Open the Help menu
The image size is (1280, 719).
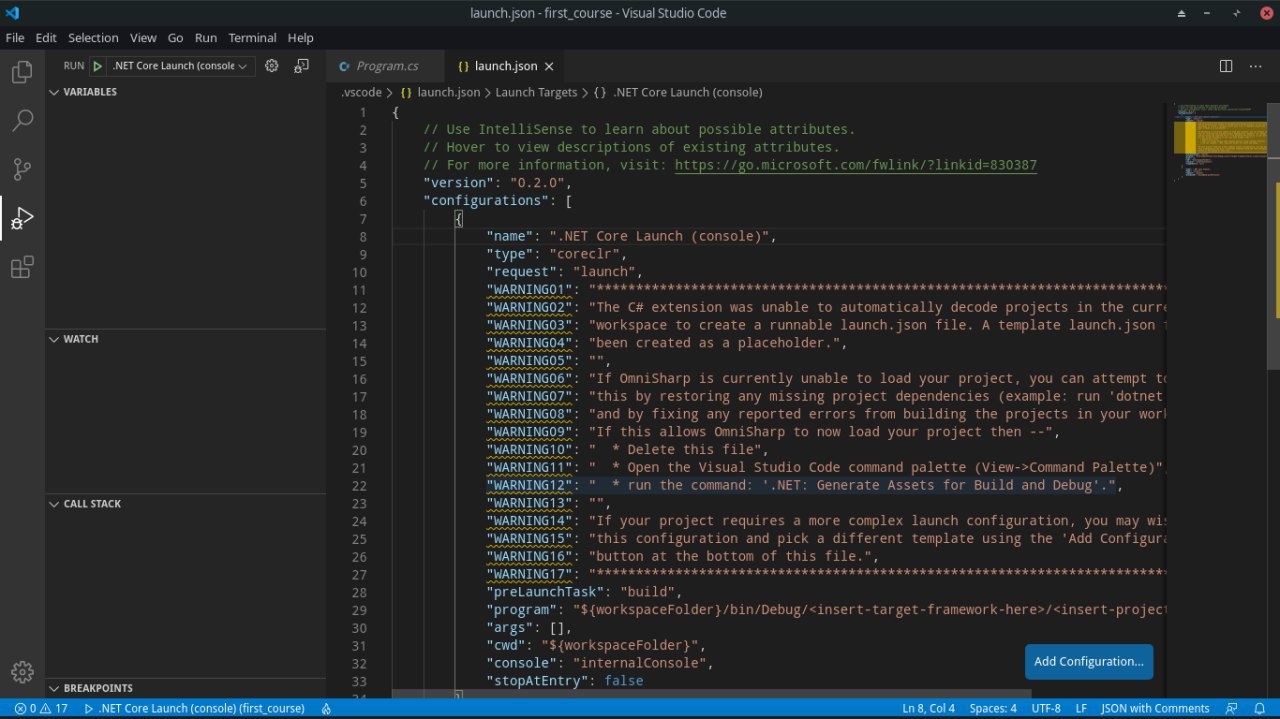(300, 38)
